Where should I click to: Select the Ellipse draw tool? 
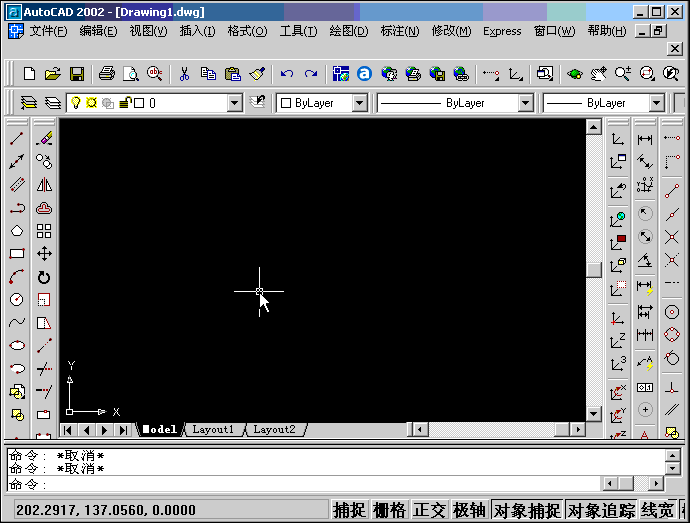(x=17, y=345)
